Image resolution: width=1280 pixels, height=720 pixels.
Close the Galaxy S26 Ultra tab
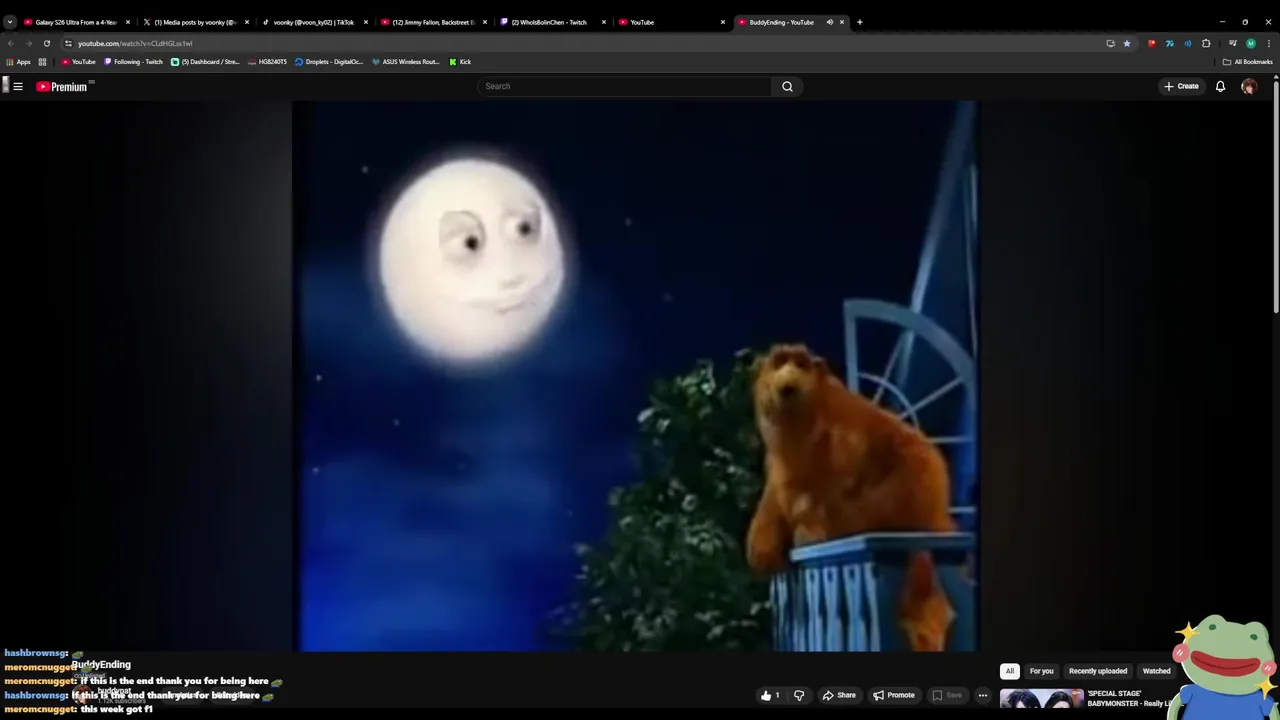[x=127, y=22]
